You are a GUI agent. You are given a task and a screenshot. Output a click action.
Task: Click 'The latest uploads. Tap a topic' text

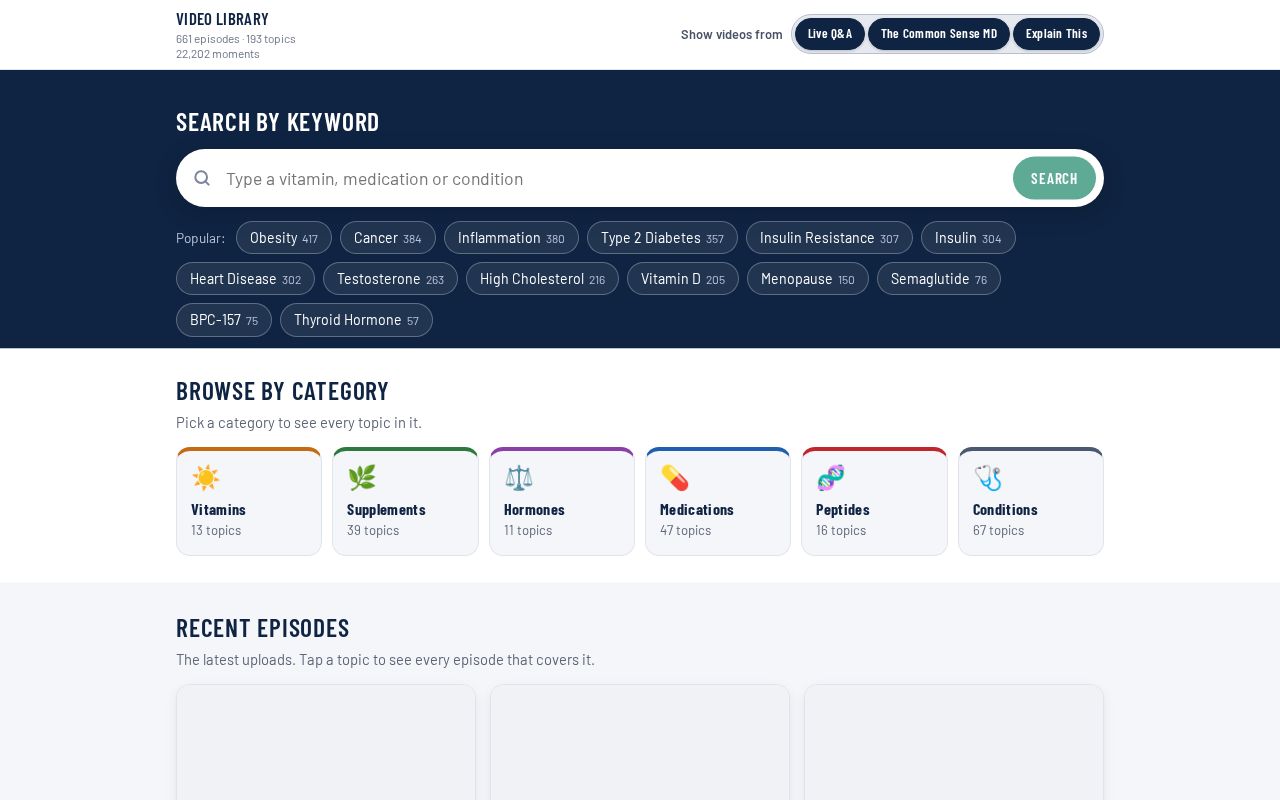click(x=385, y=660)
